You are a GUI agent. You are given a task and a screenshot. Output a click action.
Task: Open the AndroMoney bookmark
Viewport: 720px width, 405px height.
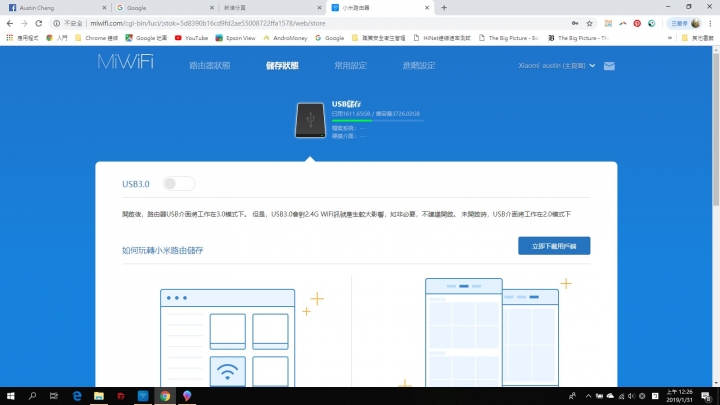pos(285,38)
